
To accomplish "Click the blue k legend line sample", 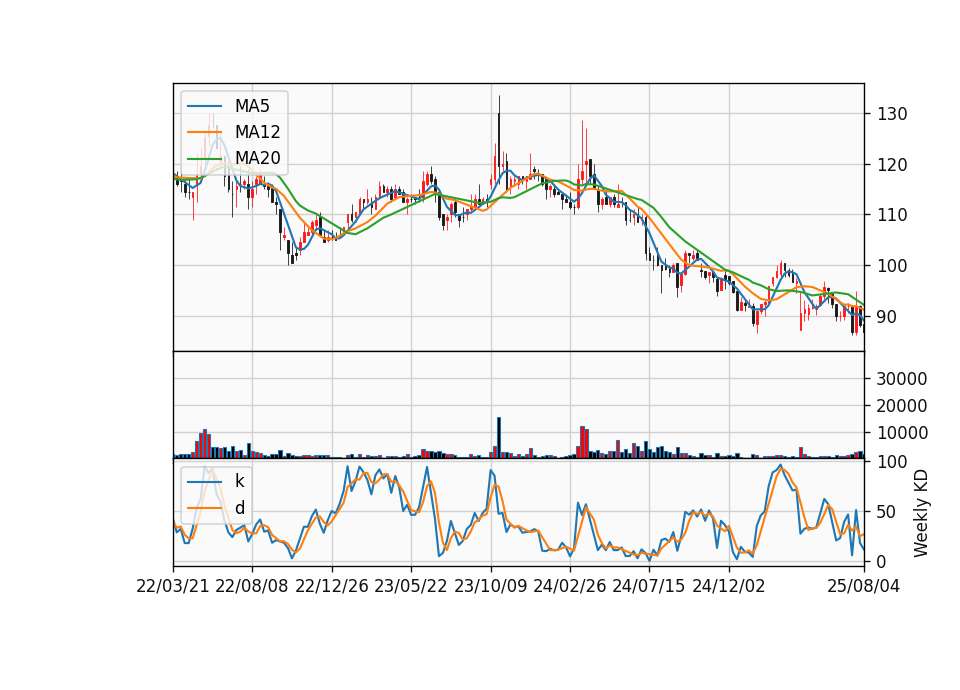I will [x=204, y=482].
